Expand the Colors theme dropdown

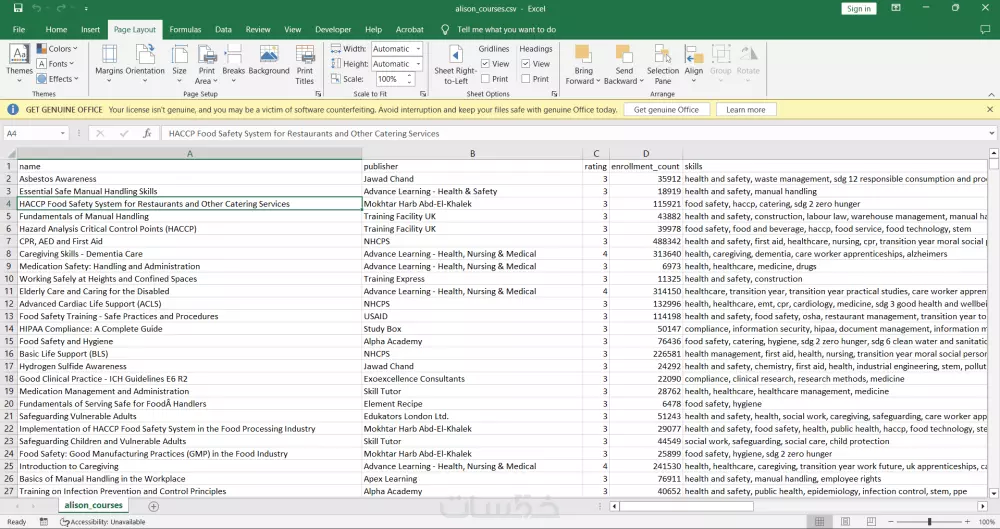point(59,49)
